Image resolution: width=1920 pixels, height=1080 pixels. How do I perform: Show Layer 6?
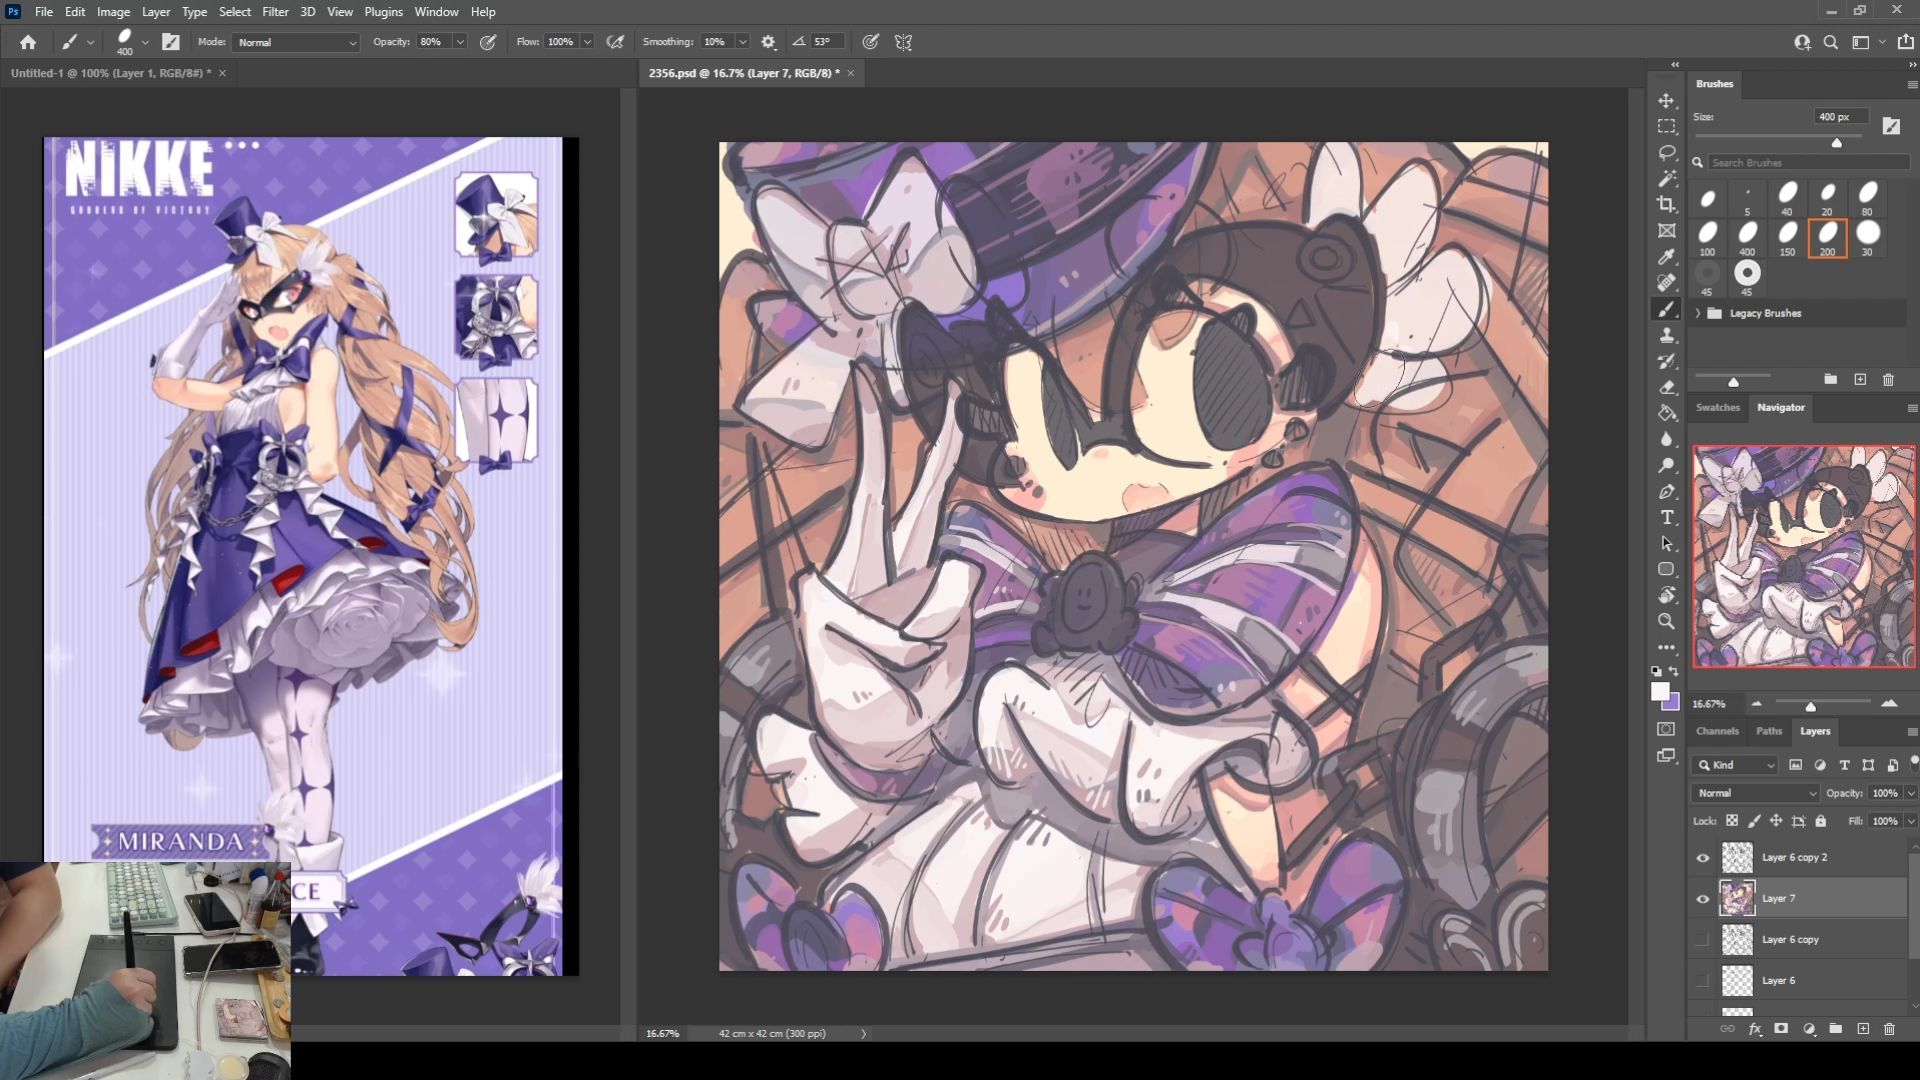(x=1703, y=981)
